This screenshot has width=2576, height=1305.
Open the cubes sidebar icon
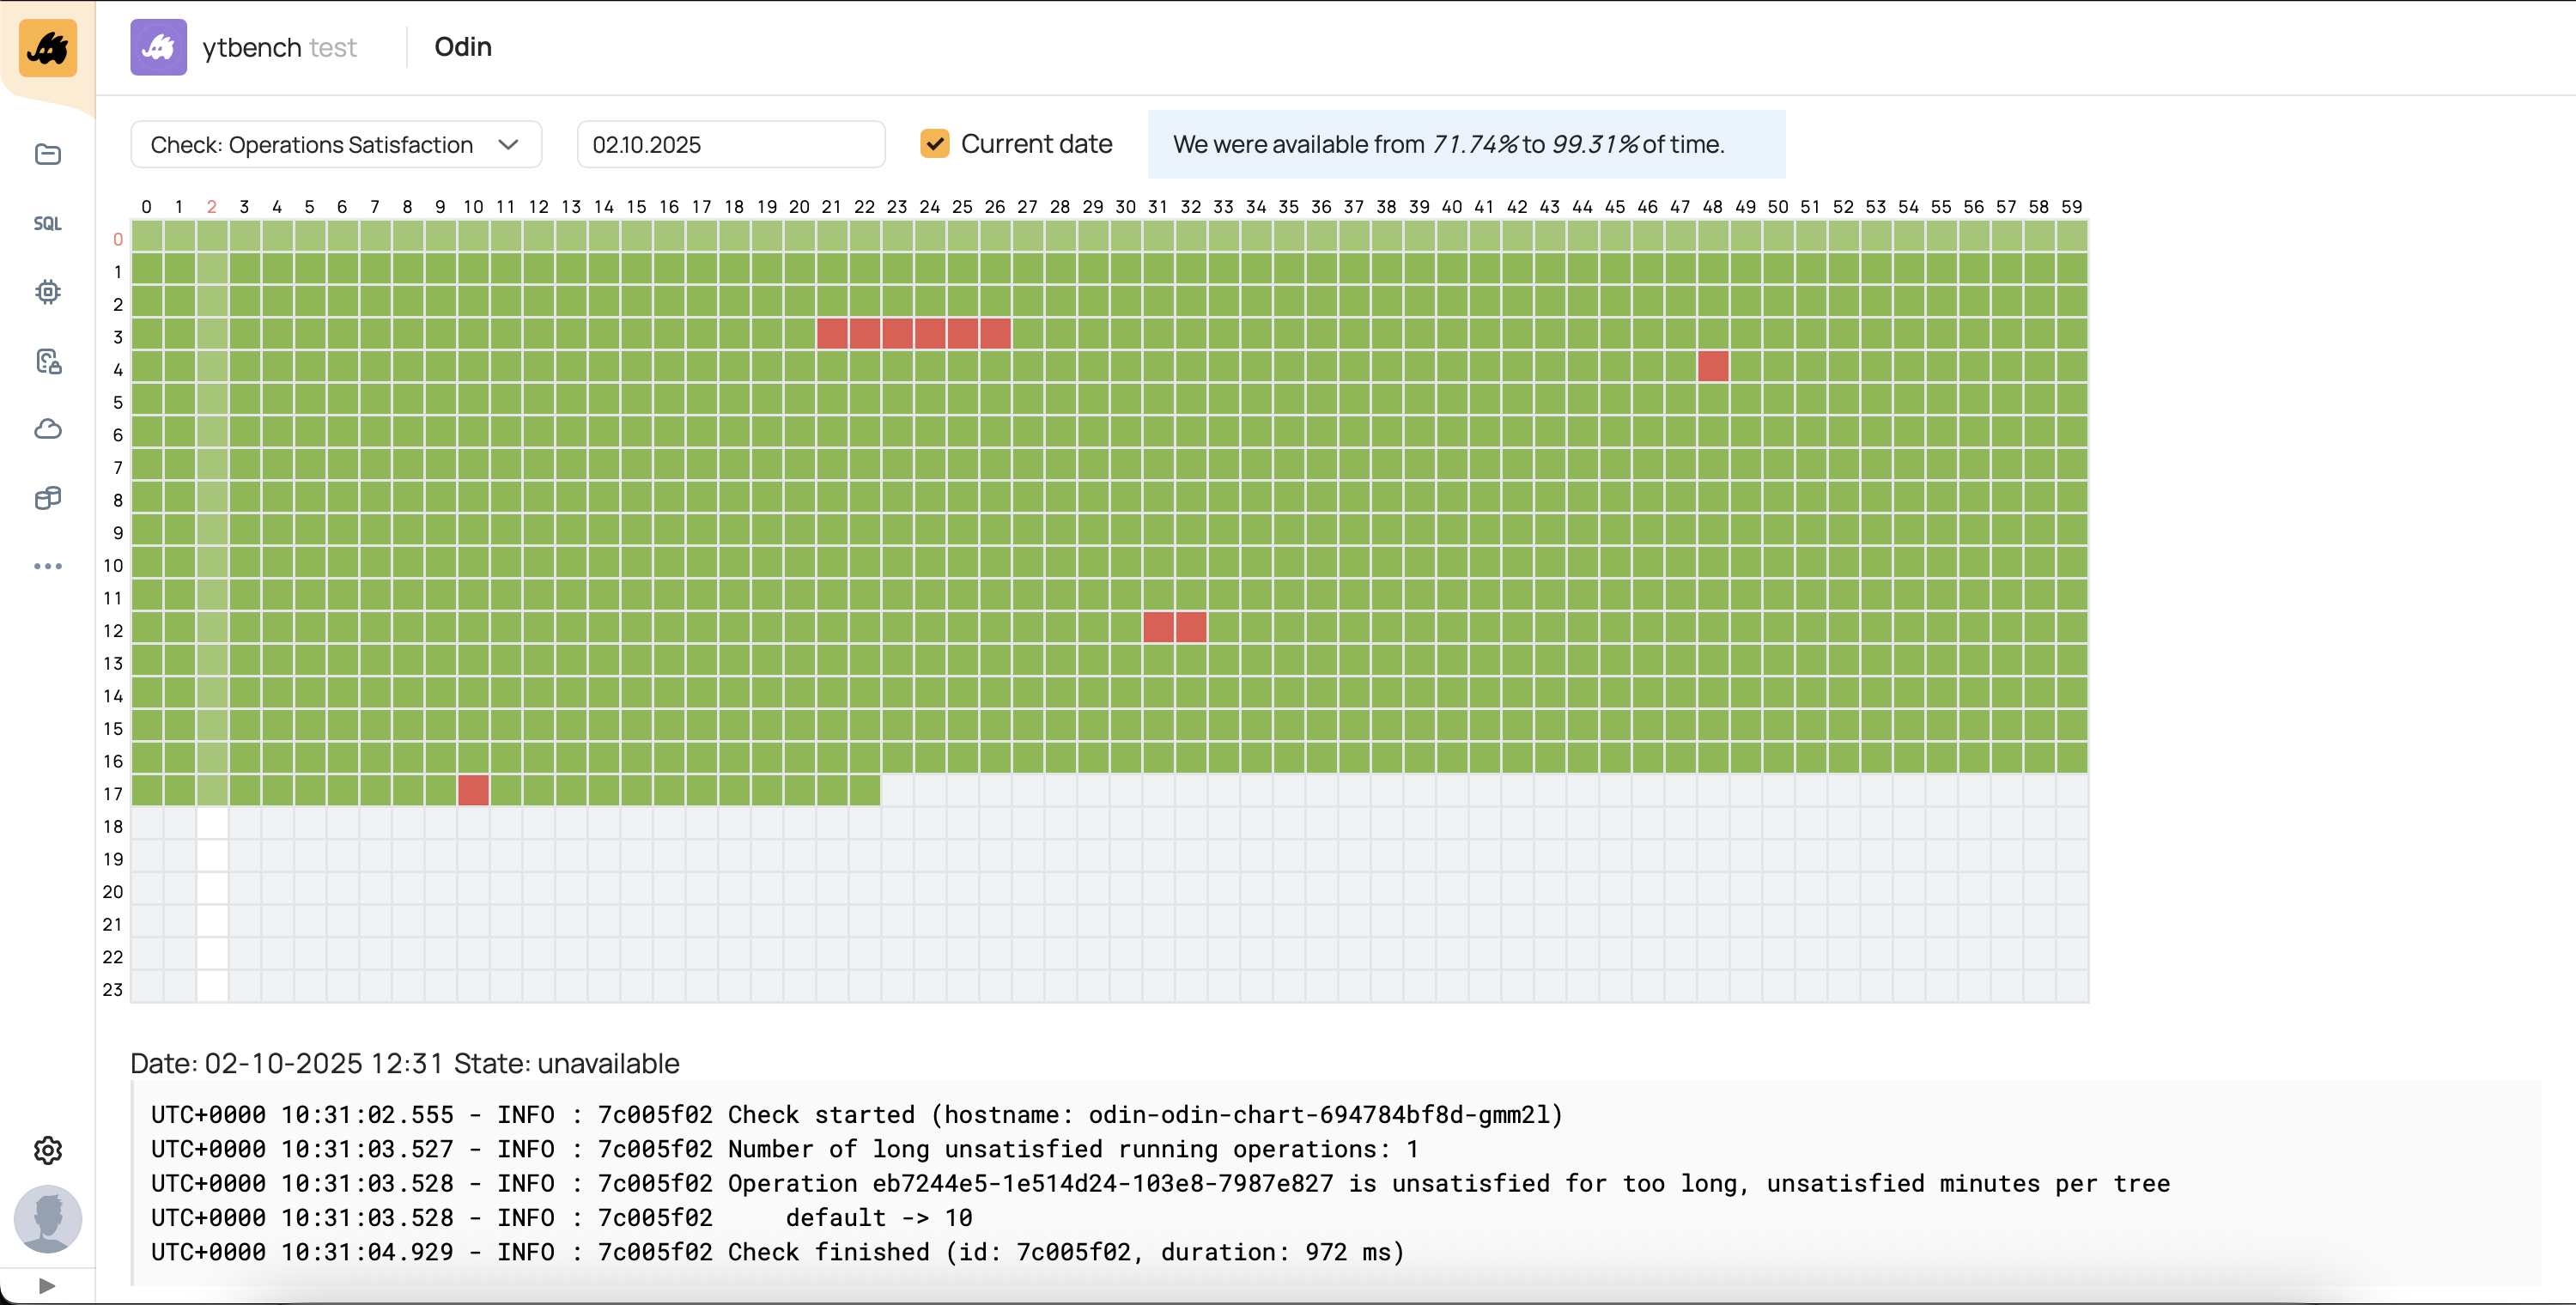[x=47, y=498]
